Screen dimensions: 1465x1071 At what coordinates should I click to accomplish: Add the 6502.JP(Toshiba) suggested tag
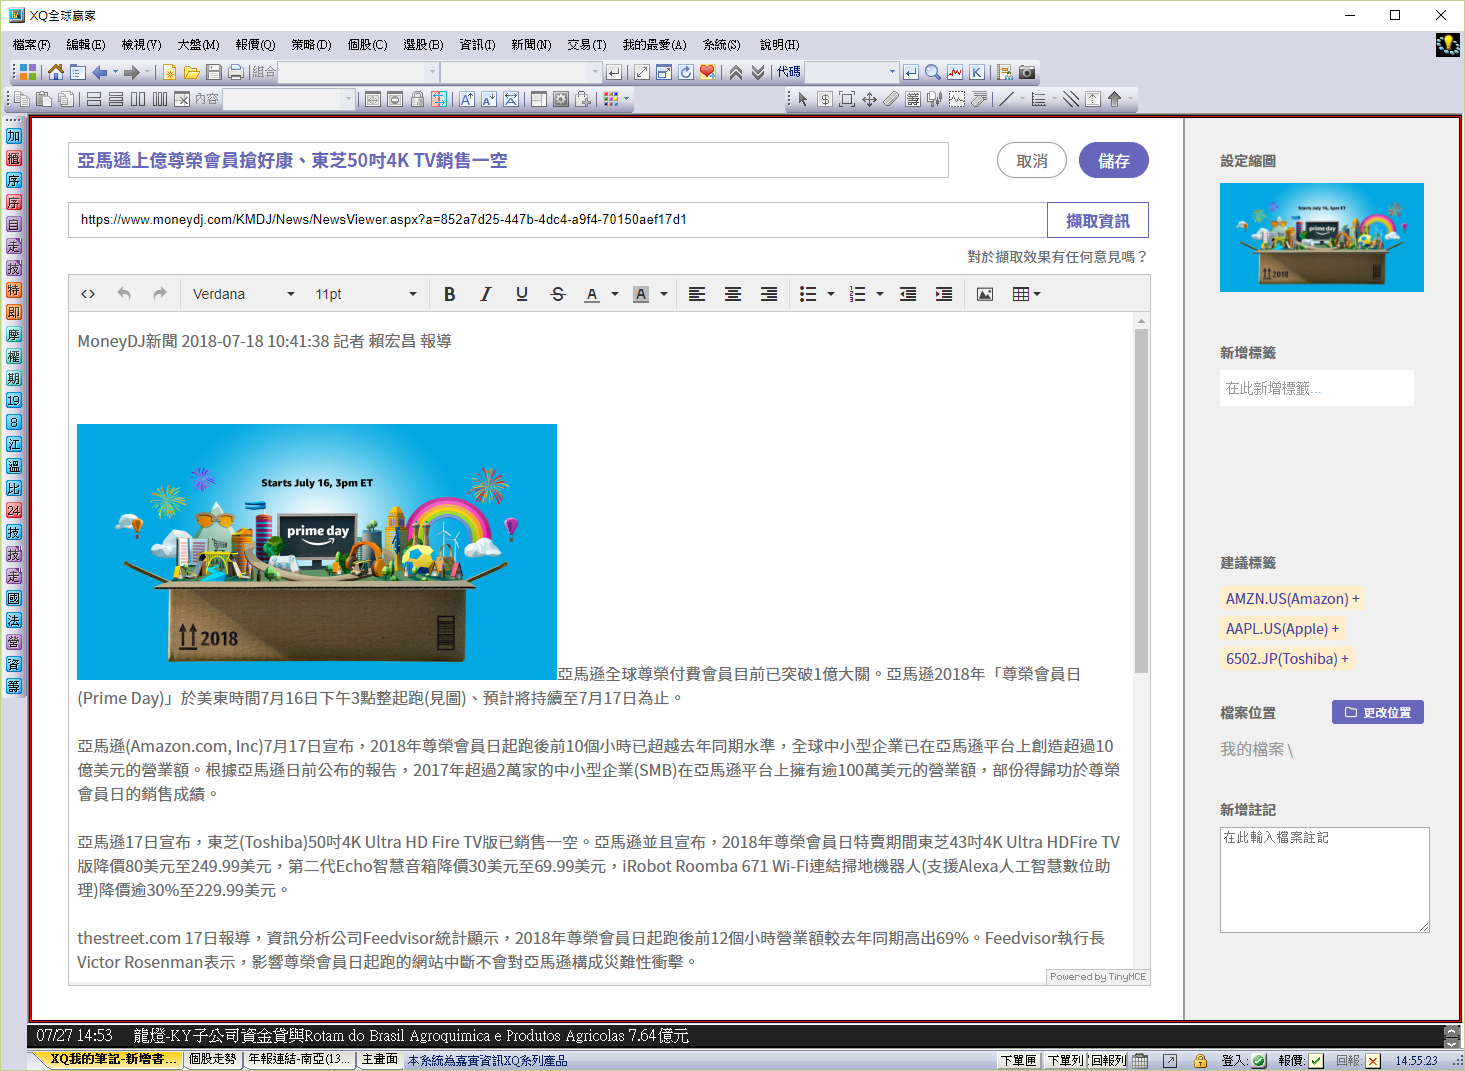1287,658
